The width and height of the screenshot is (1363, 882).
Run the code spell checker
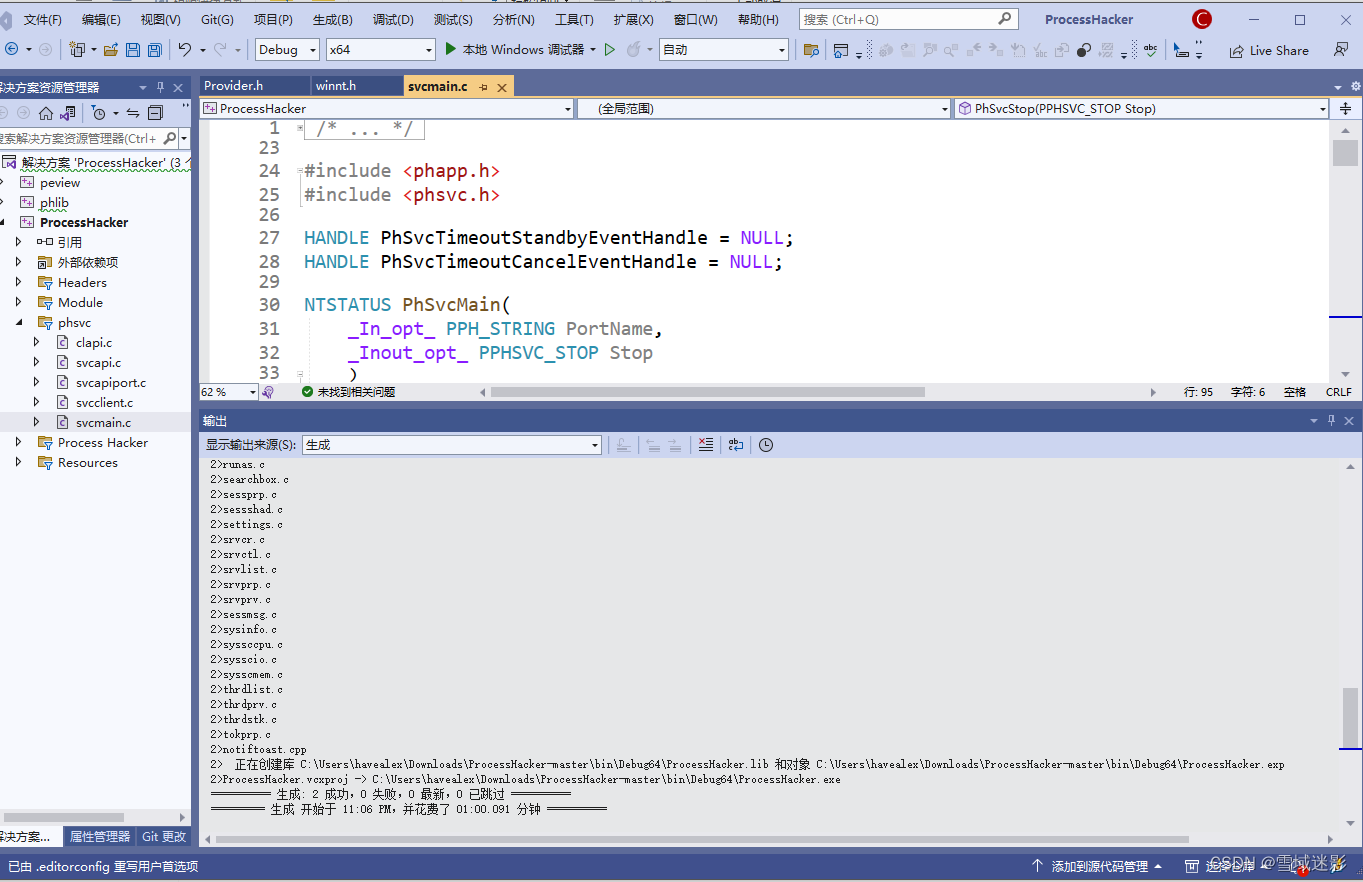click(x=1151, y=49)
